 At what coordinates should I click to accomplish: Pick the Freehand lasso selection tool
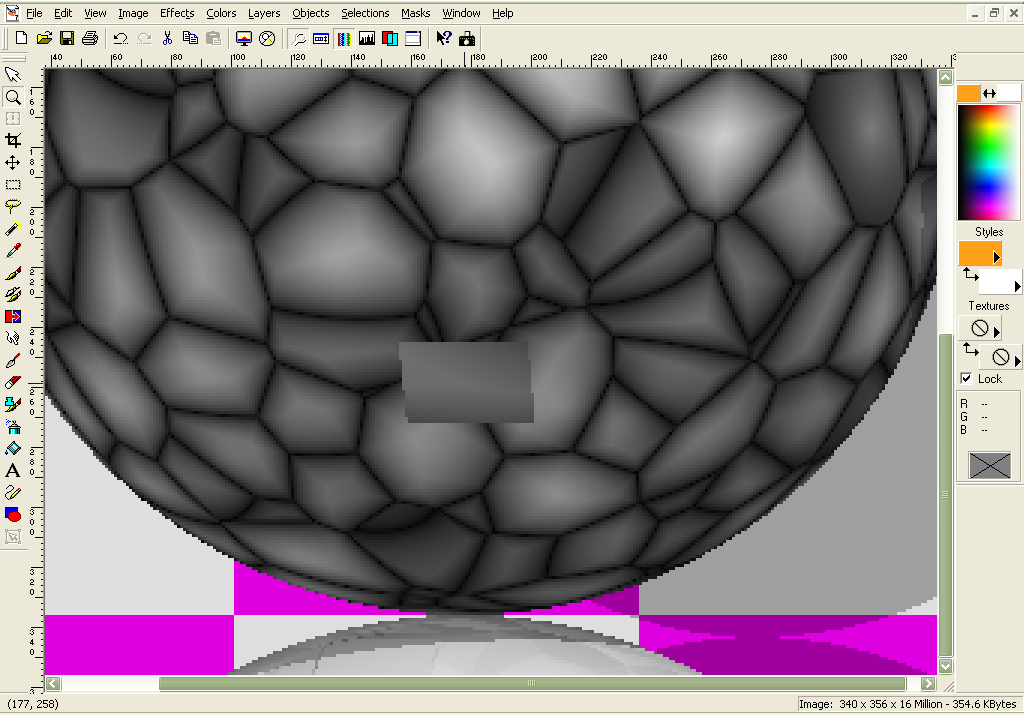click(x=13, y=206)
